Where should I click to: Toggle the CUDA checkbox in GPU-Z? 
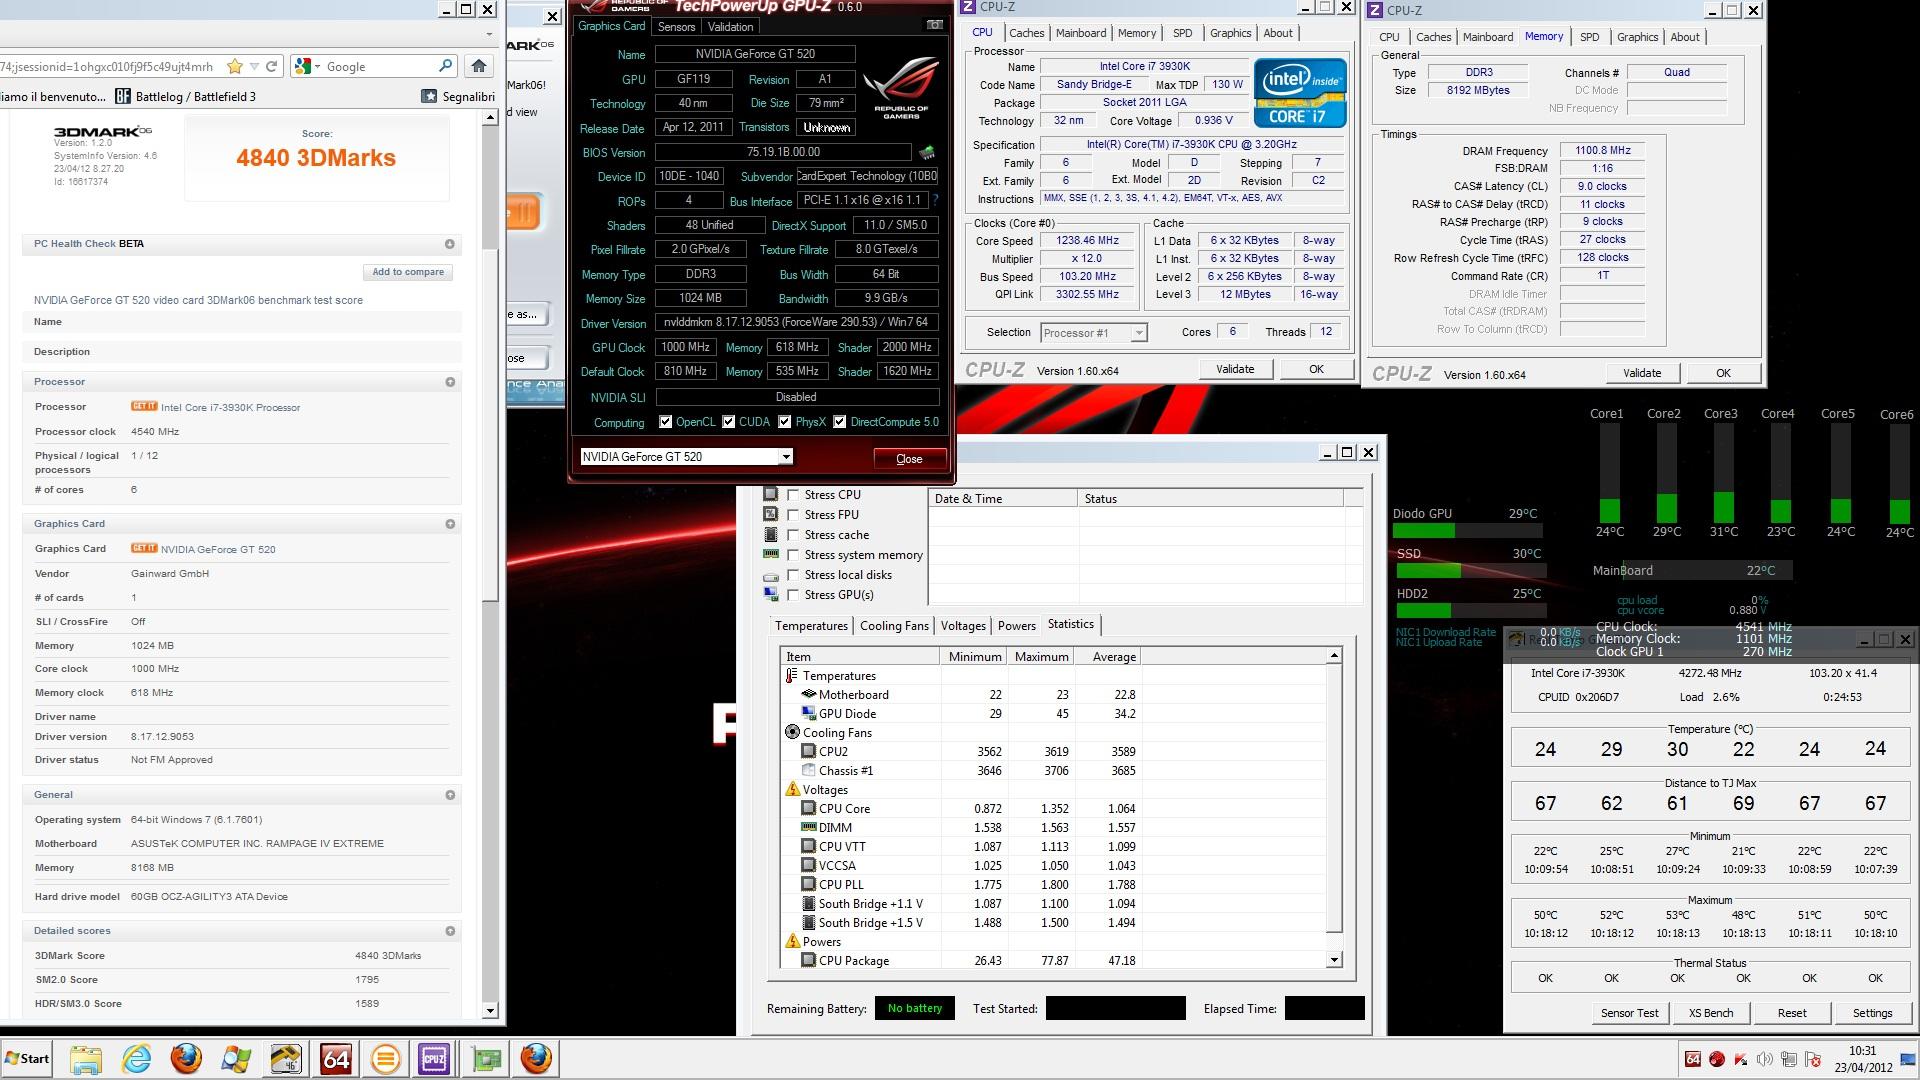pos(728,422)
